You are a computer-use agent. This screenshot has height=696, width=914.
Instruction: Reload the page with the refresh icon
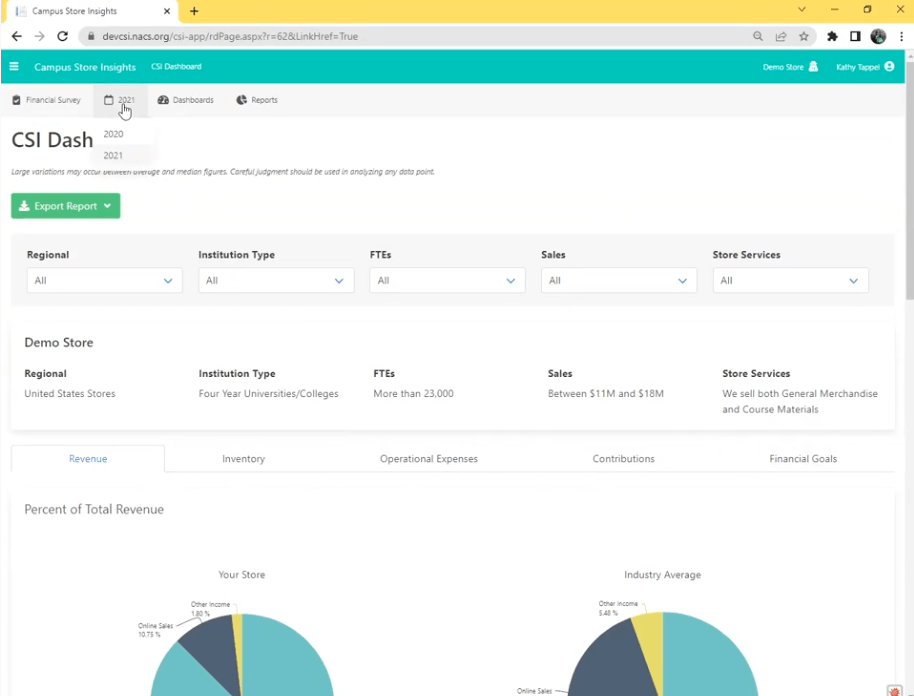coord(62,36)
